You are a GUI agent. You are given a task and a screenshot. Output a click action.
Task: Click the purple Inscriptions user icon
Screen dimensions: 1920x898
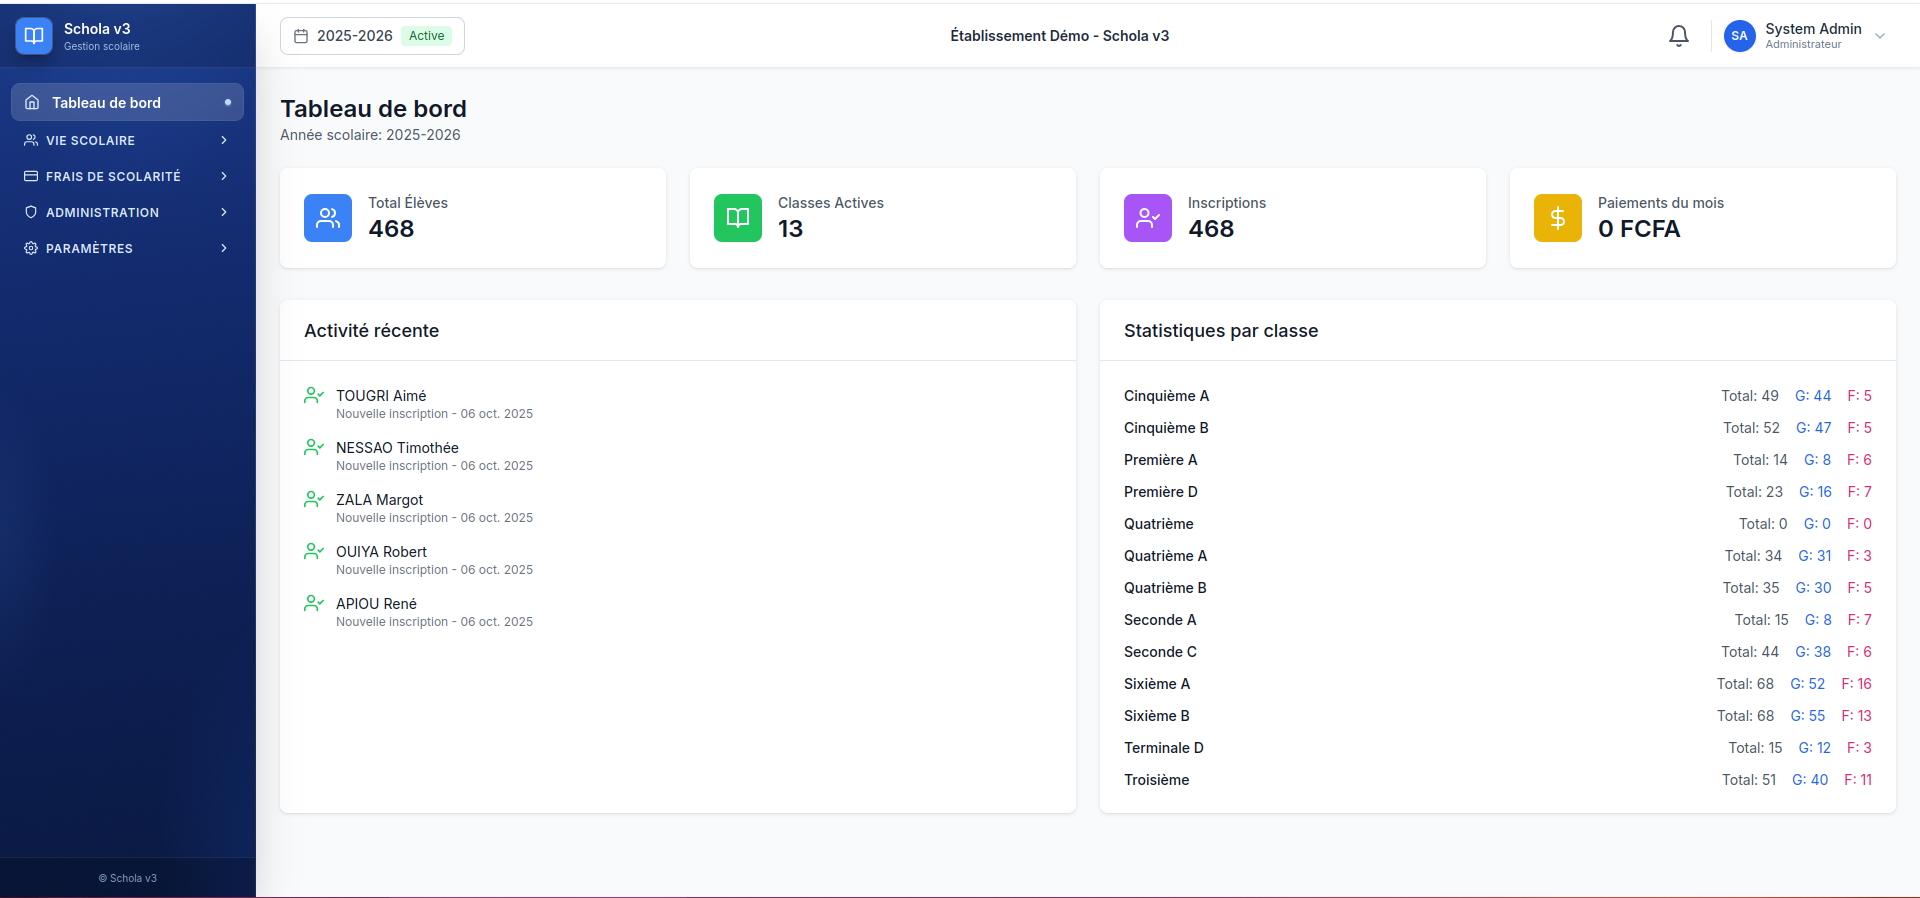(x=1148, y=218)
